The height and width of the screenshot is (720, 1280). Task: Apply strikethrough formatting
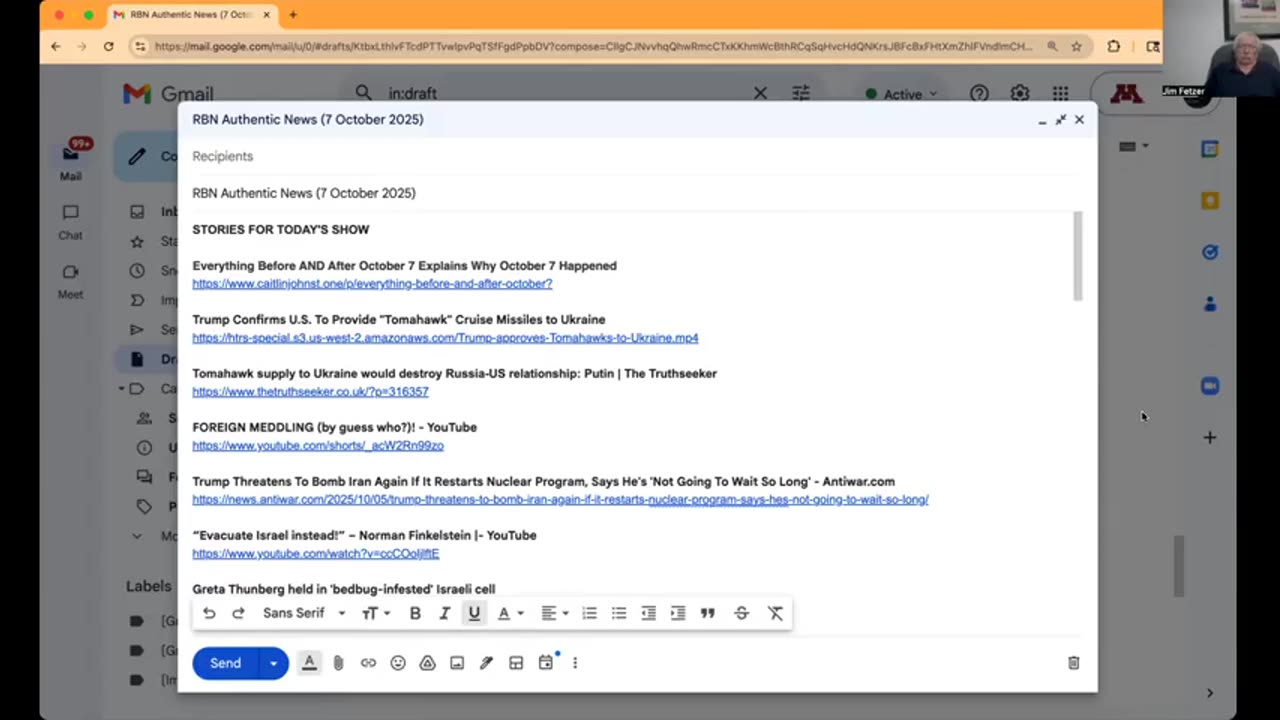[x=741, y=613]
